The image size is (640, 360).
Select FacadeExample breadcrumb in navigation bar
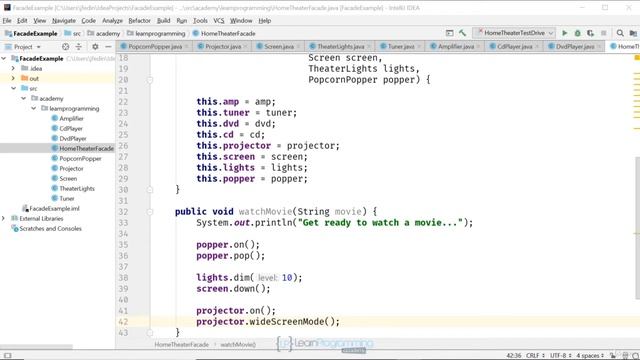[x=31, y=33]
